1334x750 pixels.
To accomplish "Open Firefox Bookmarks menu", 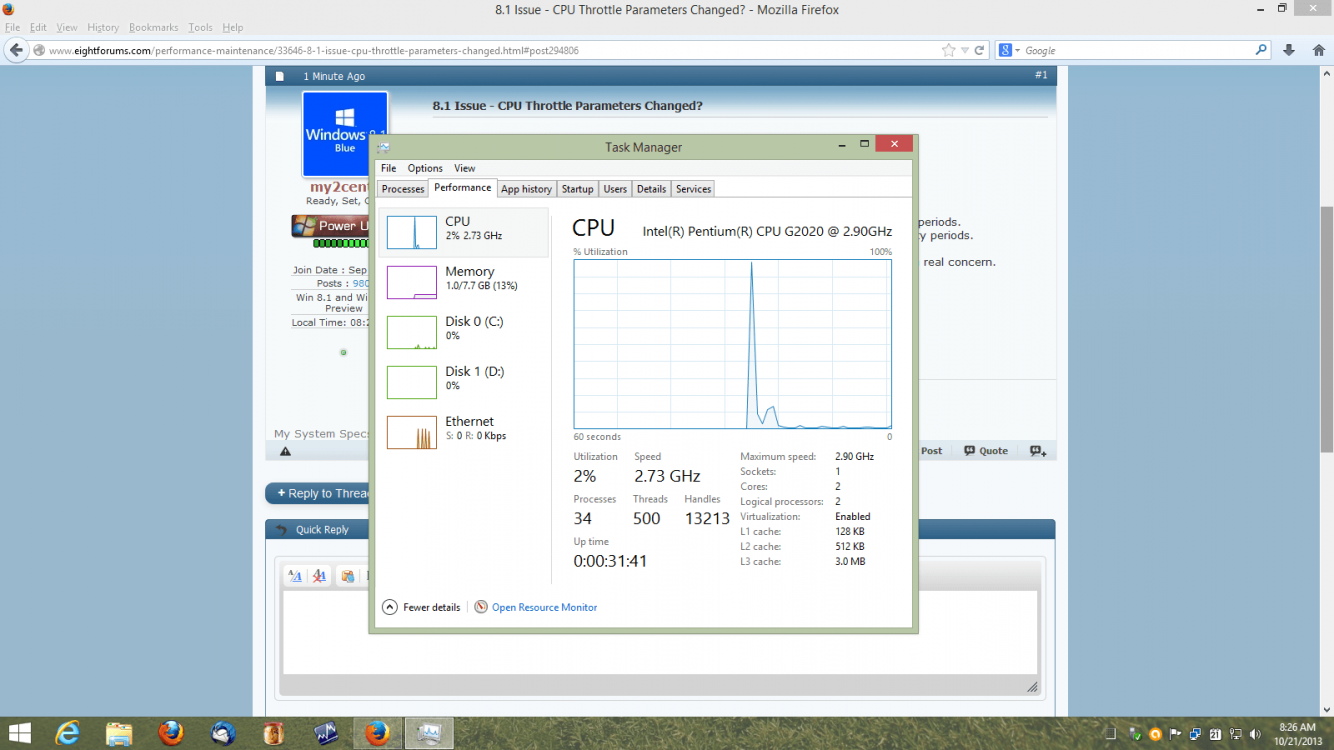I will click(153, 28).
